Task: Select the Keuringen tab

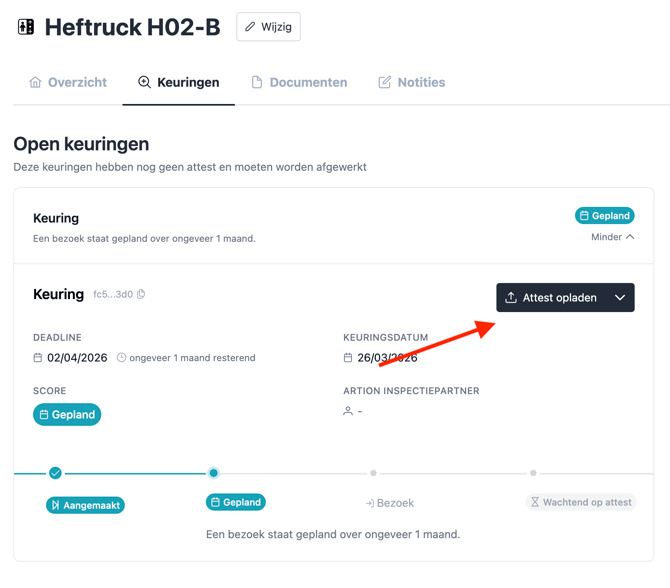Action: pos(178,82)
